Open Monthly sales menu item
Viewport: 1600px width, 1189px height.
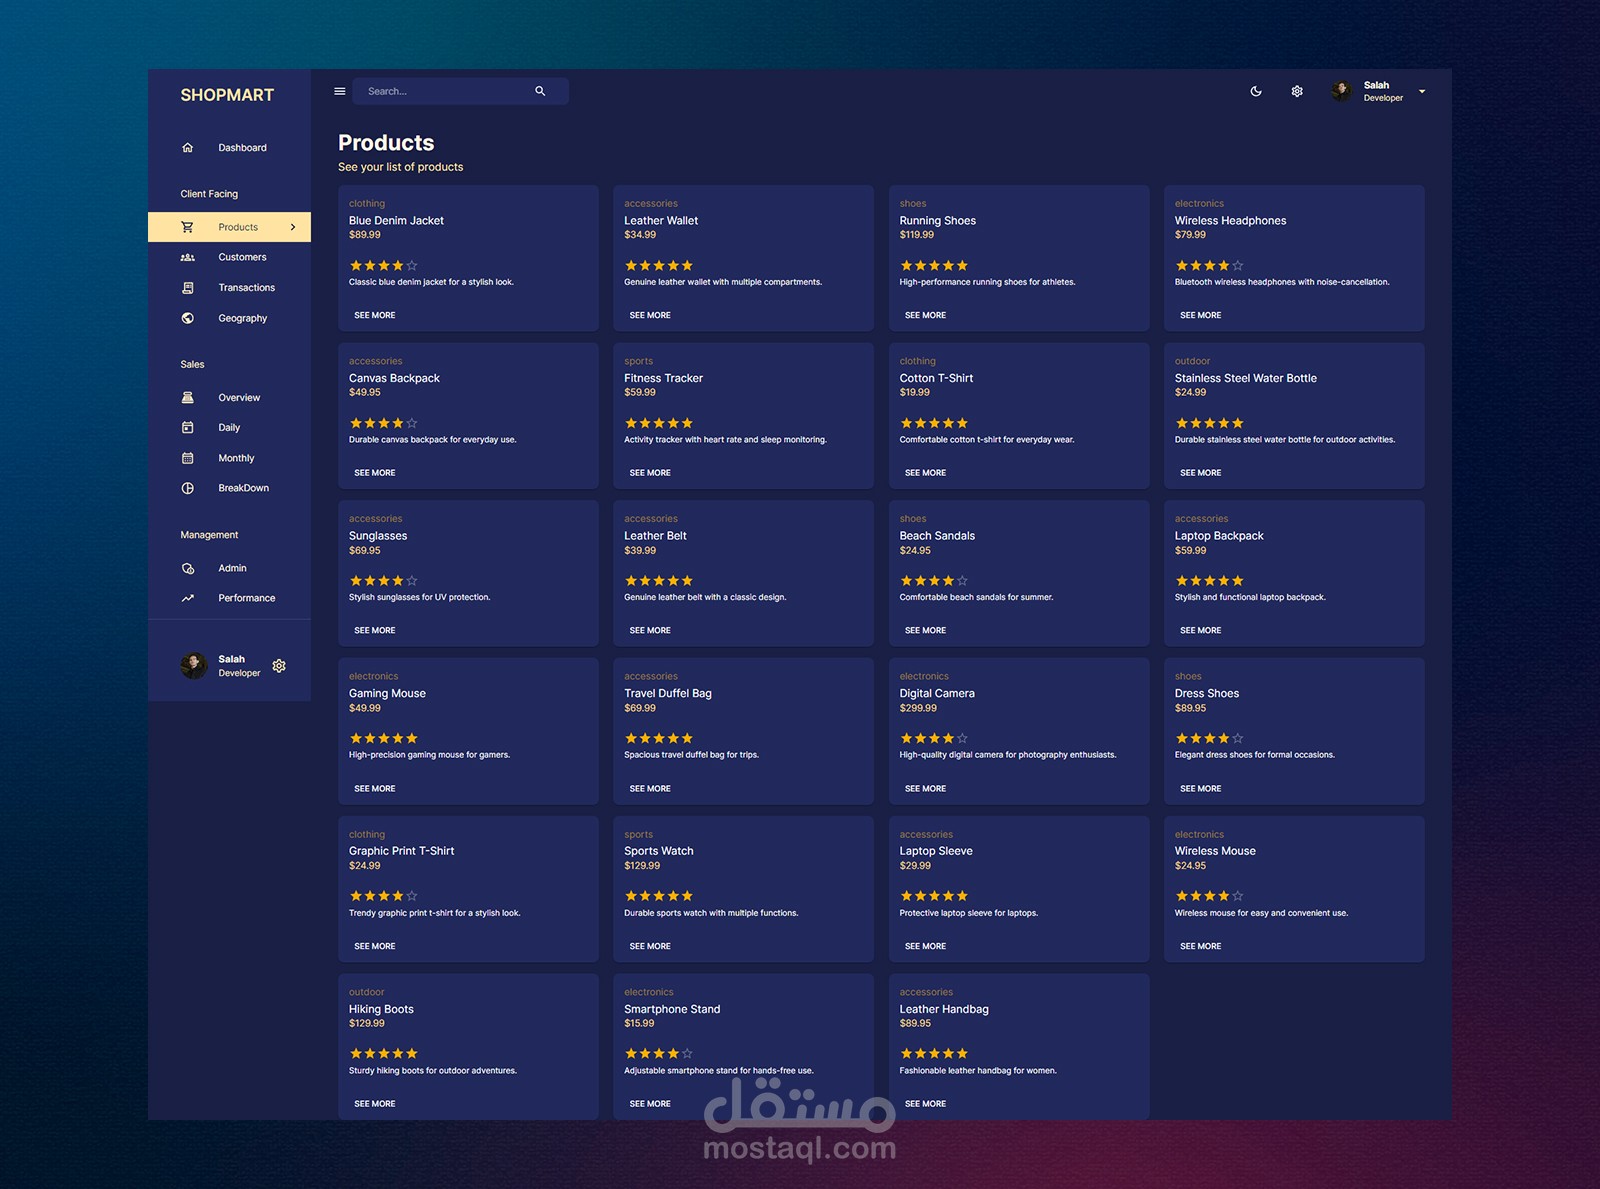229,458
